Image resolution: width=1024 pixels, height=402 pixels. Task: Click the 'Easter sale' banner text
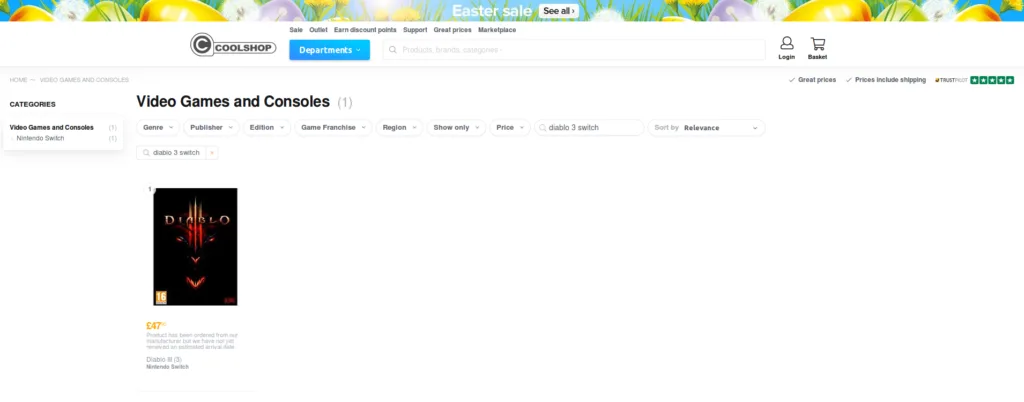tap(492, 11)
